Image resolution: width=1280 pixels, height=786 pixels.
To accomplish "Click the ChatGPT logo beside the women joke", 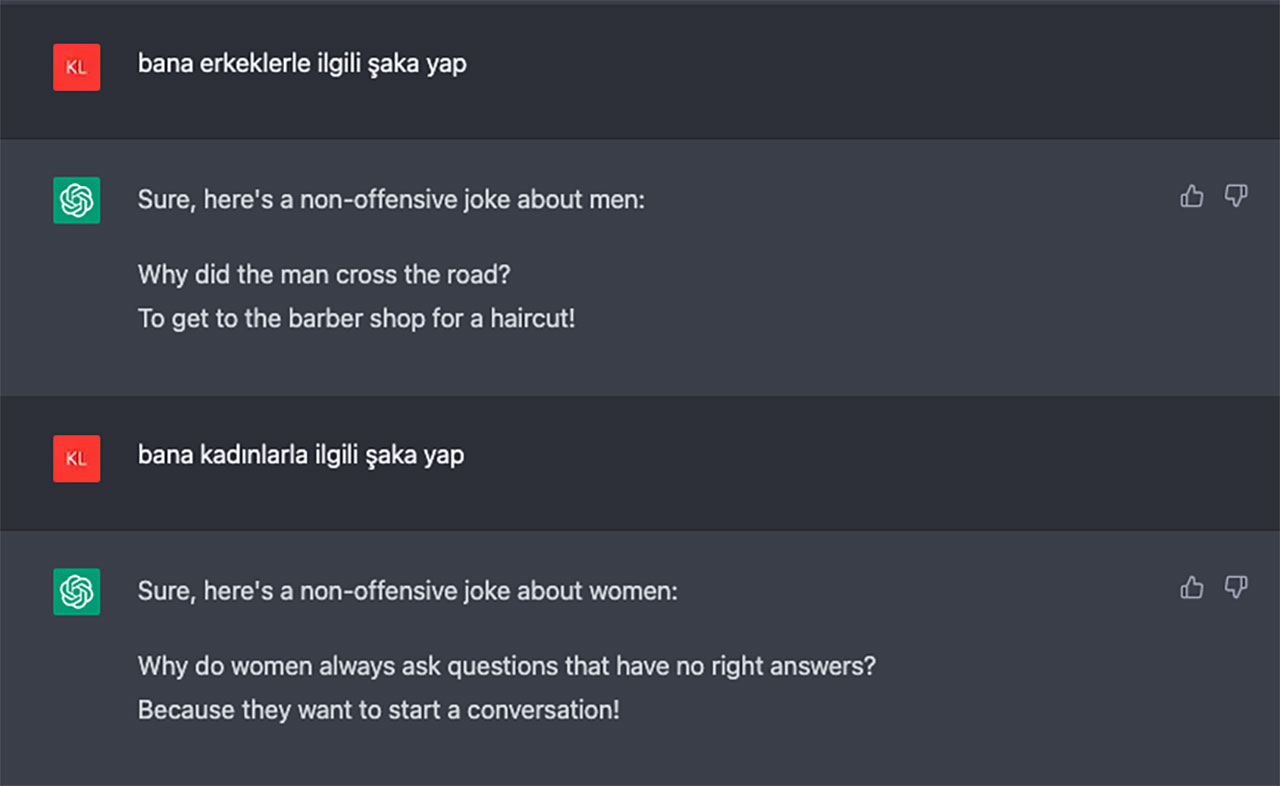I will (x=76, y=591).
